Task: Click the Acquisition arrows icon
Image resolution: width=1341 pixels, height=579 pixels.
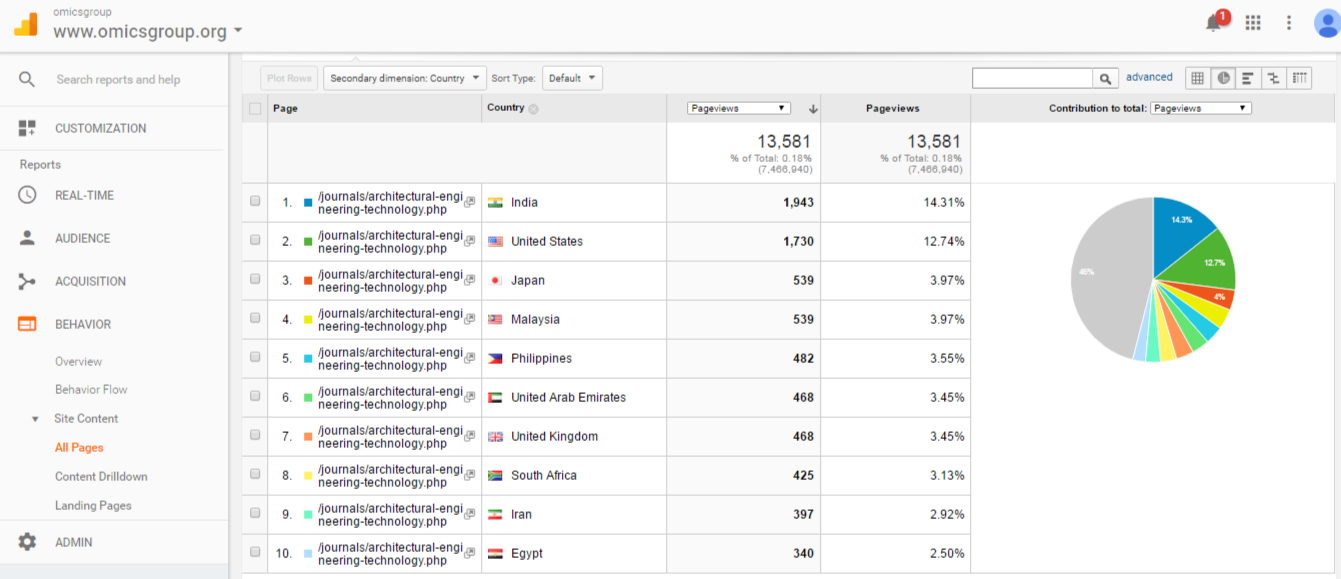Action: [27, 281]
